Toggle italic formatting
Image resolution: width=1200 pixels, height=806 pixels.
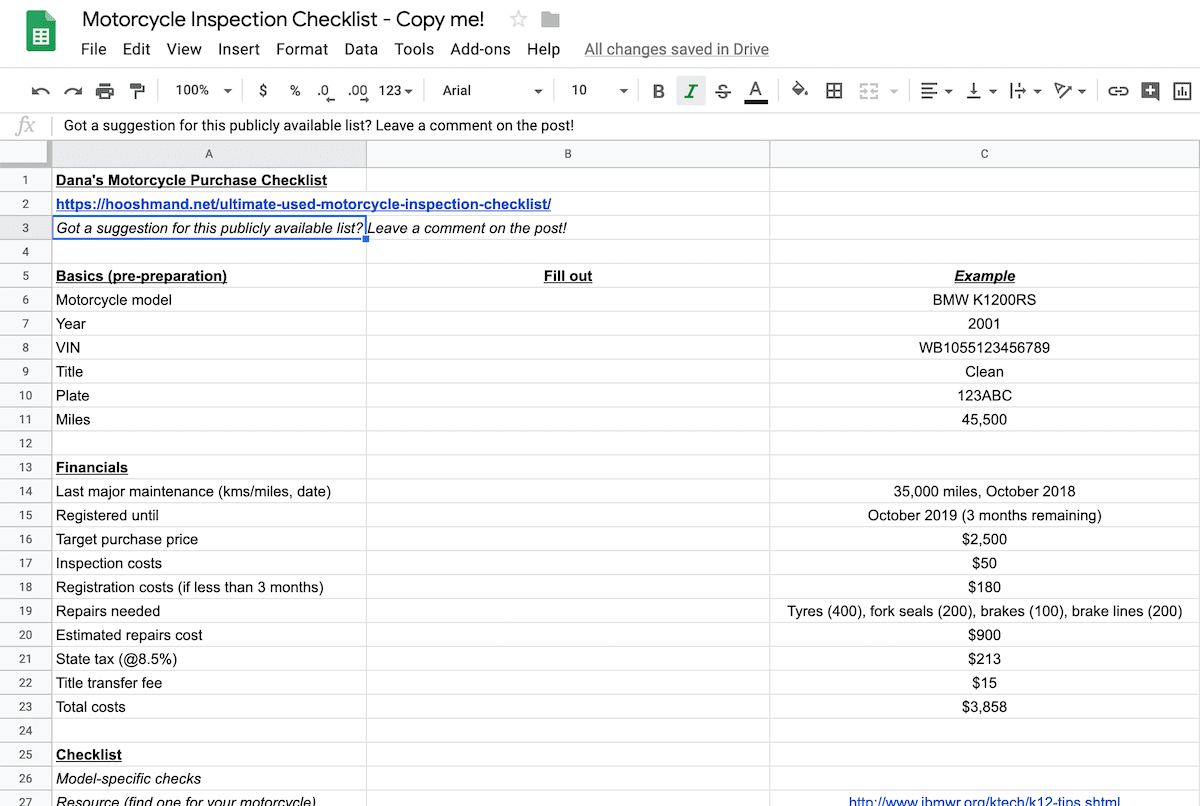tap(690, 91)
